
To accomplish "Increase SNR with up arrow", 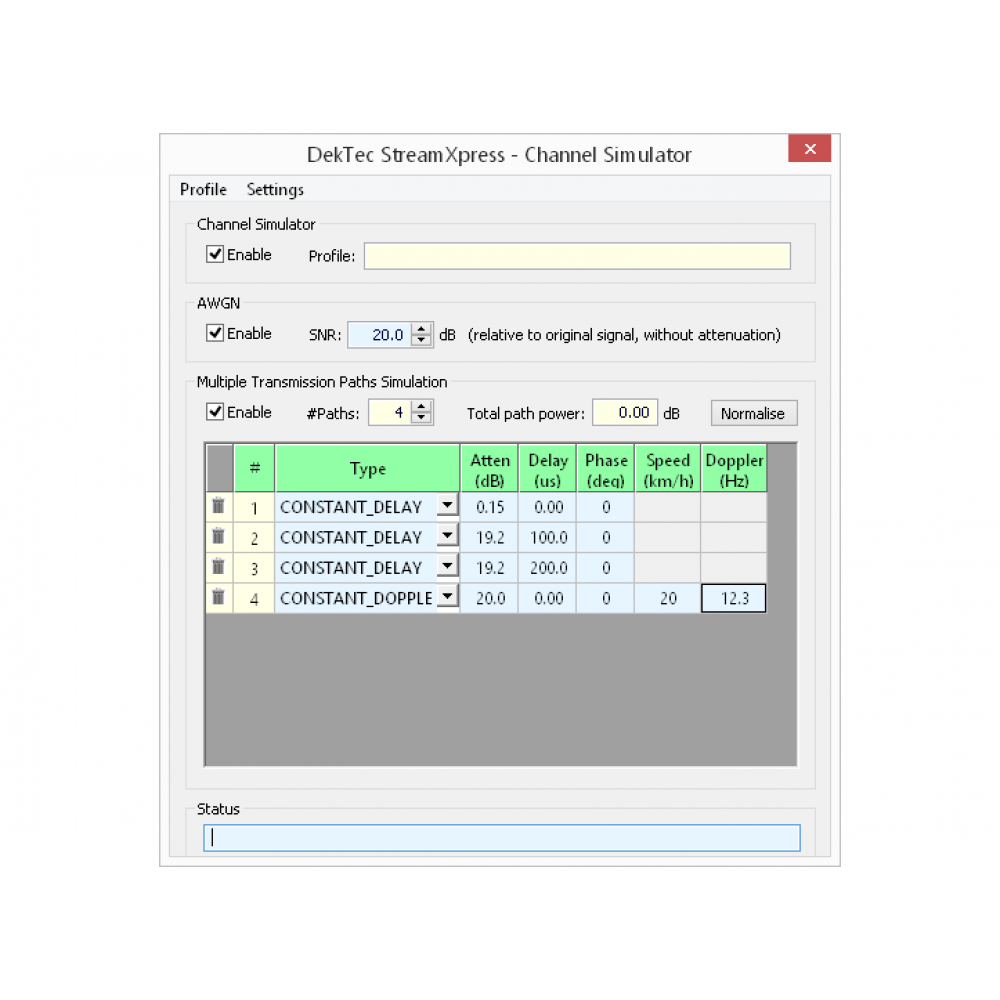I will coord(422,329).
